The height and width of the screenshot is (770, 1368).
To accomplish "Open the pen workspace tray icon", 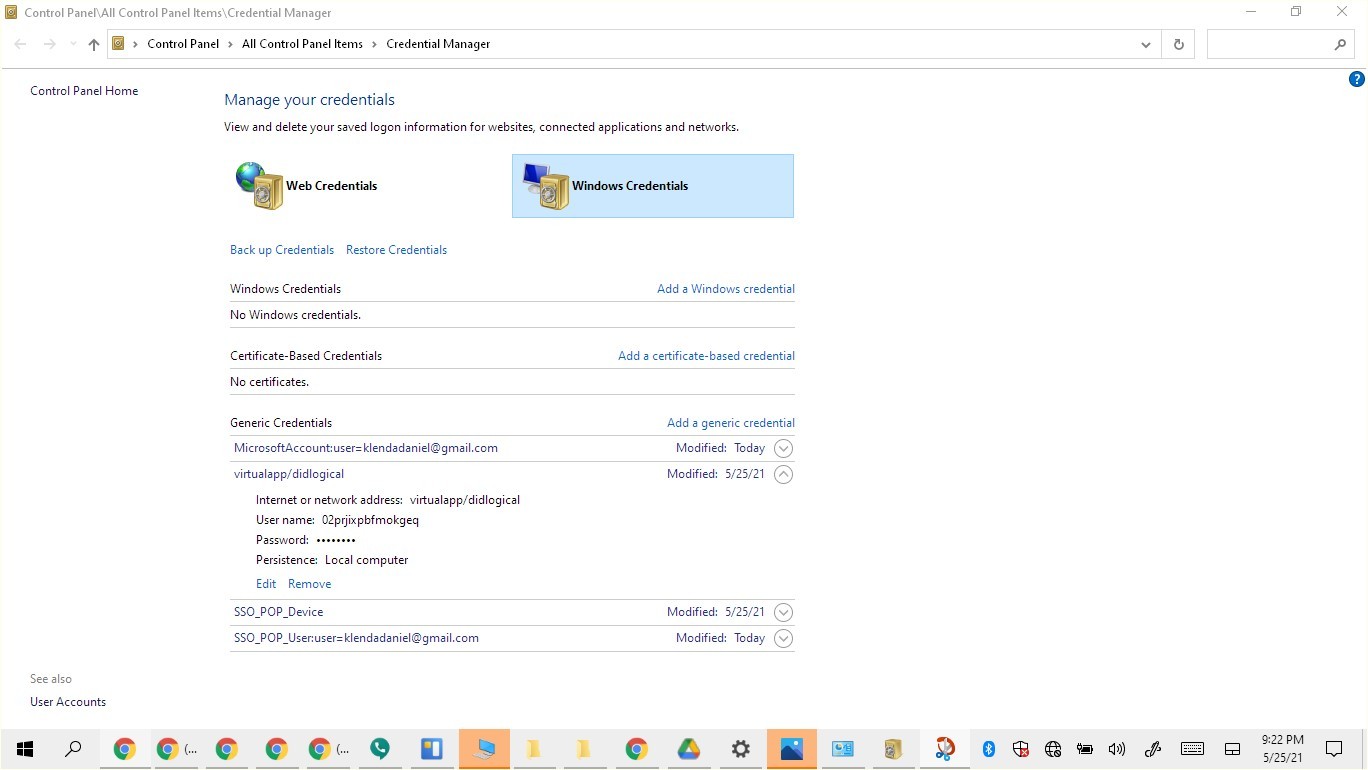I will (x=1152, y=749).
